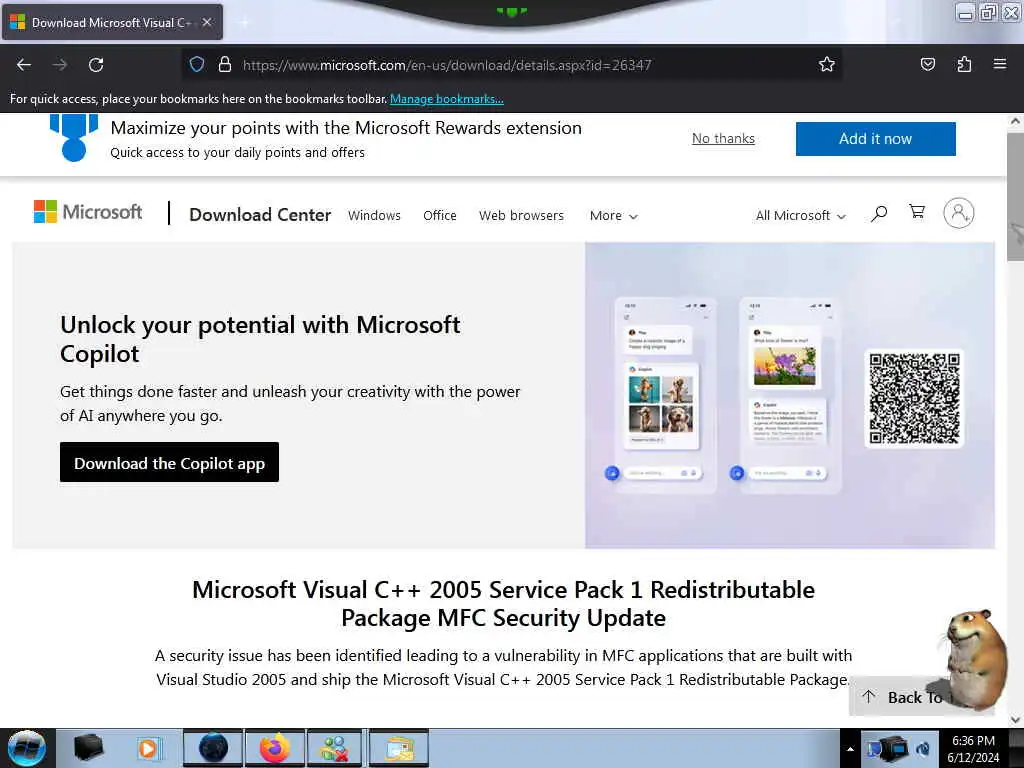Viewport: 1024px width, 768px height.
Task: Open tracking protection shield icon
Action: (x=197, y=65)
